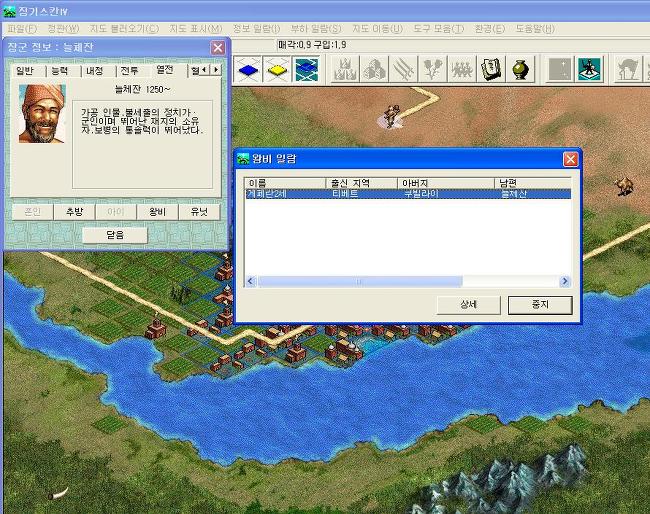Click the green vase toolbar icon
The width and height of the screenshot is (650, 514).
tap(521, 69)
